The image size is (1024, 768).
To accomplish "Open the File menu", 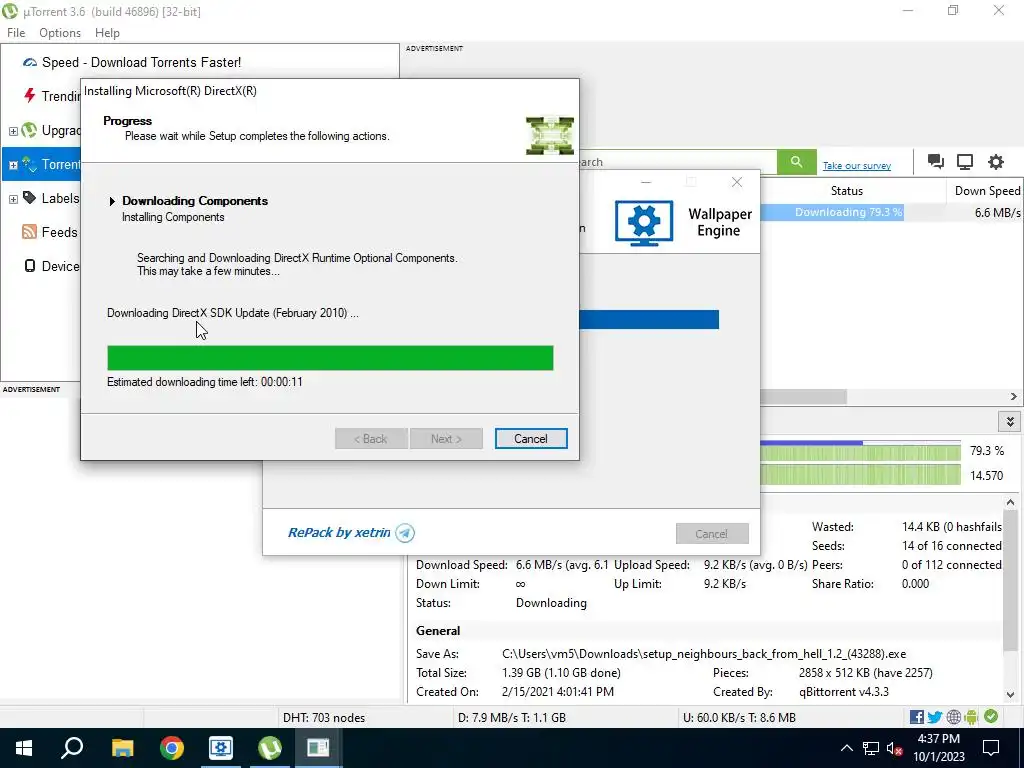I will click(x=16, y=33).
